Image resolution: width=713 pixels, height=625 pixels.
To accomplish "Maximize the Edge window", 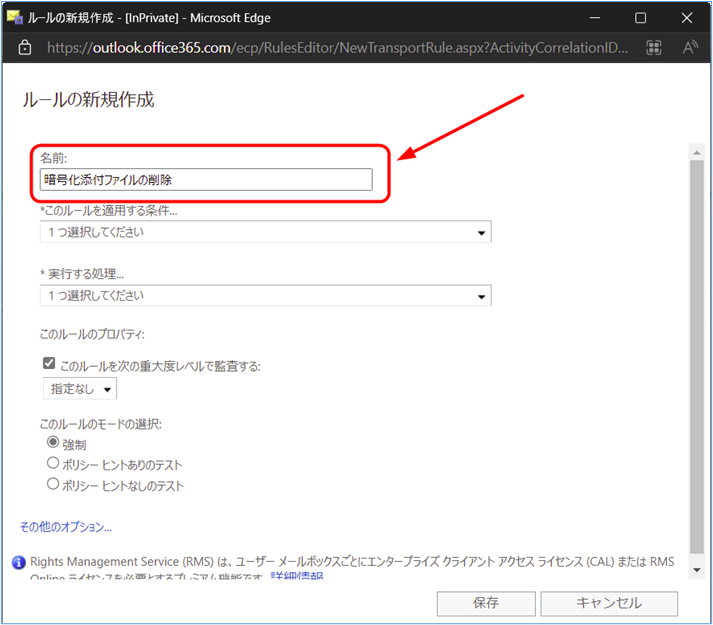I will (640, 18).
